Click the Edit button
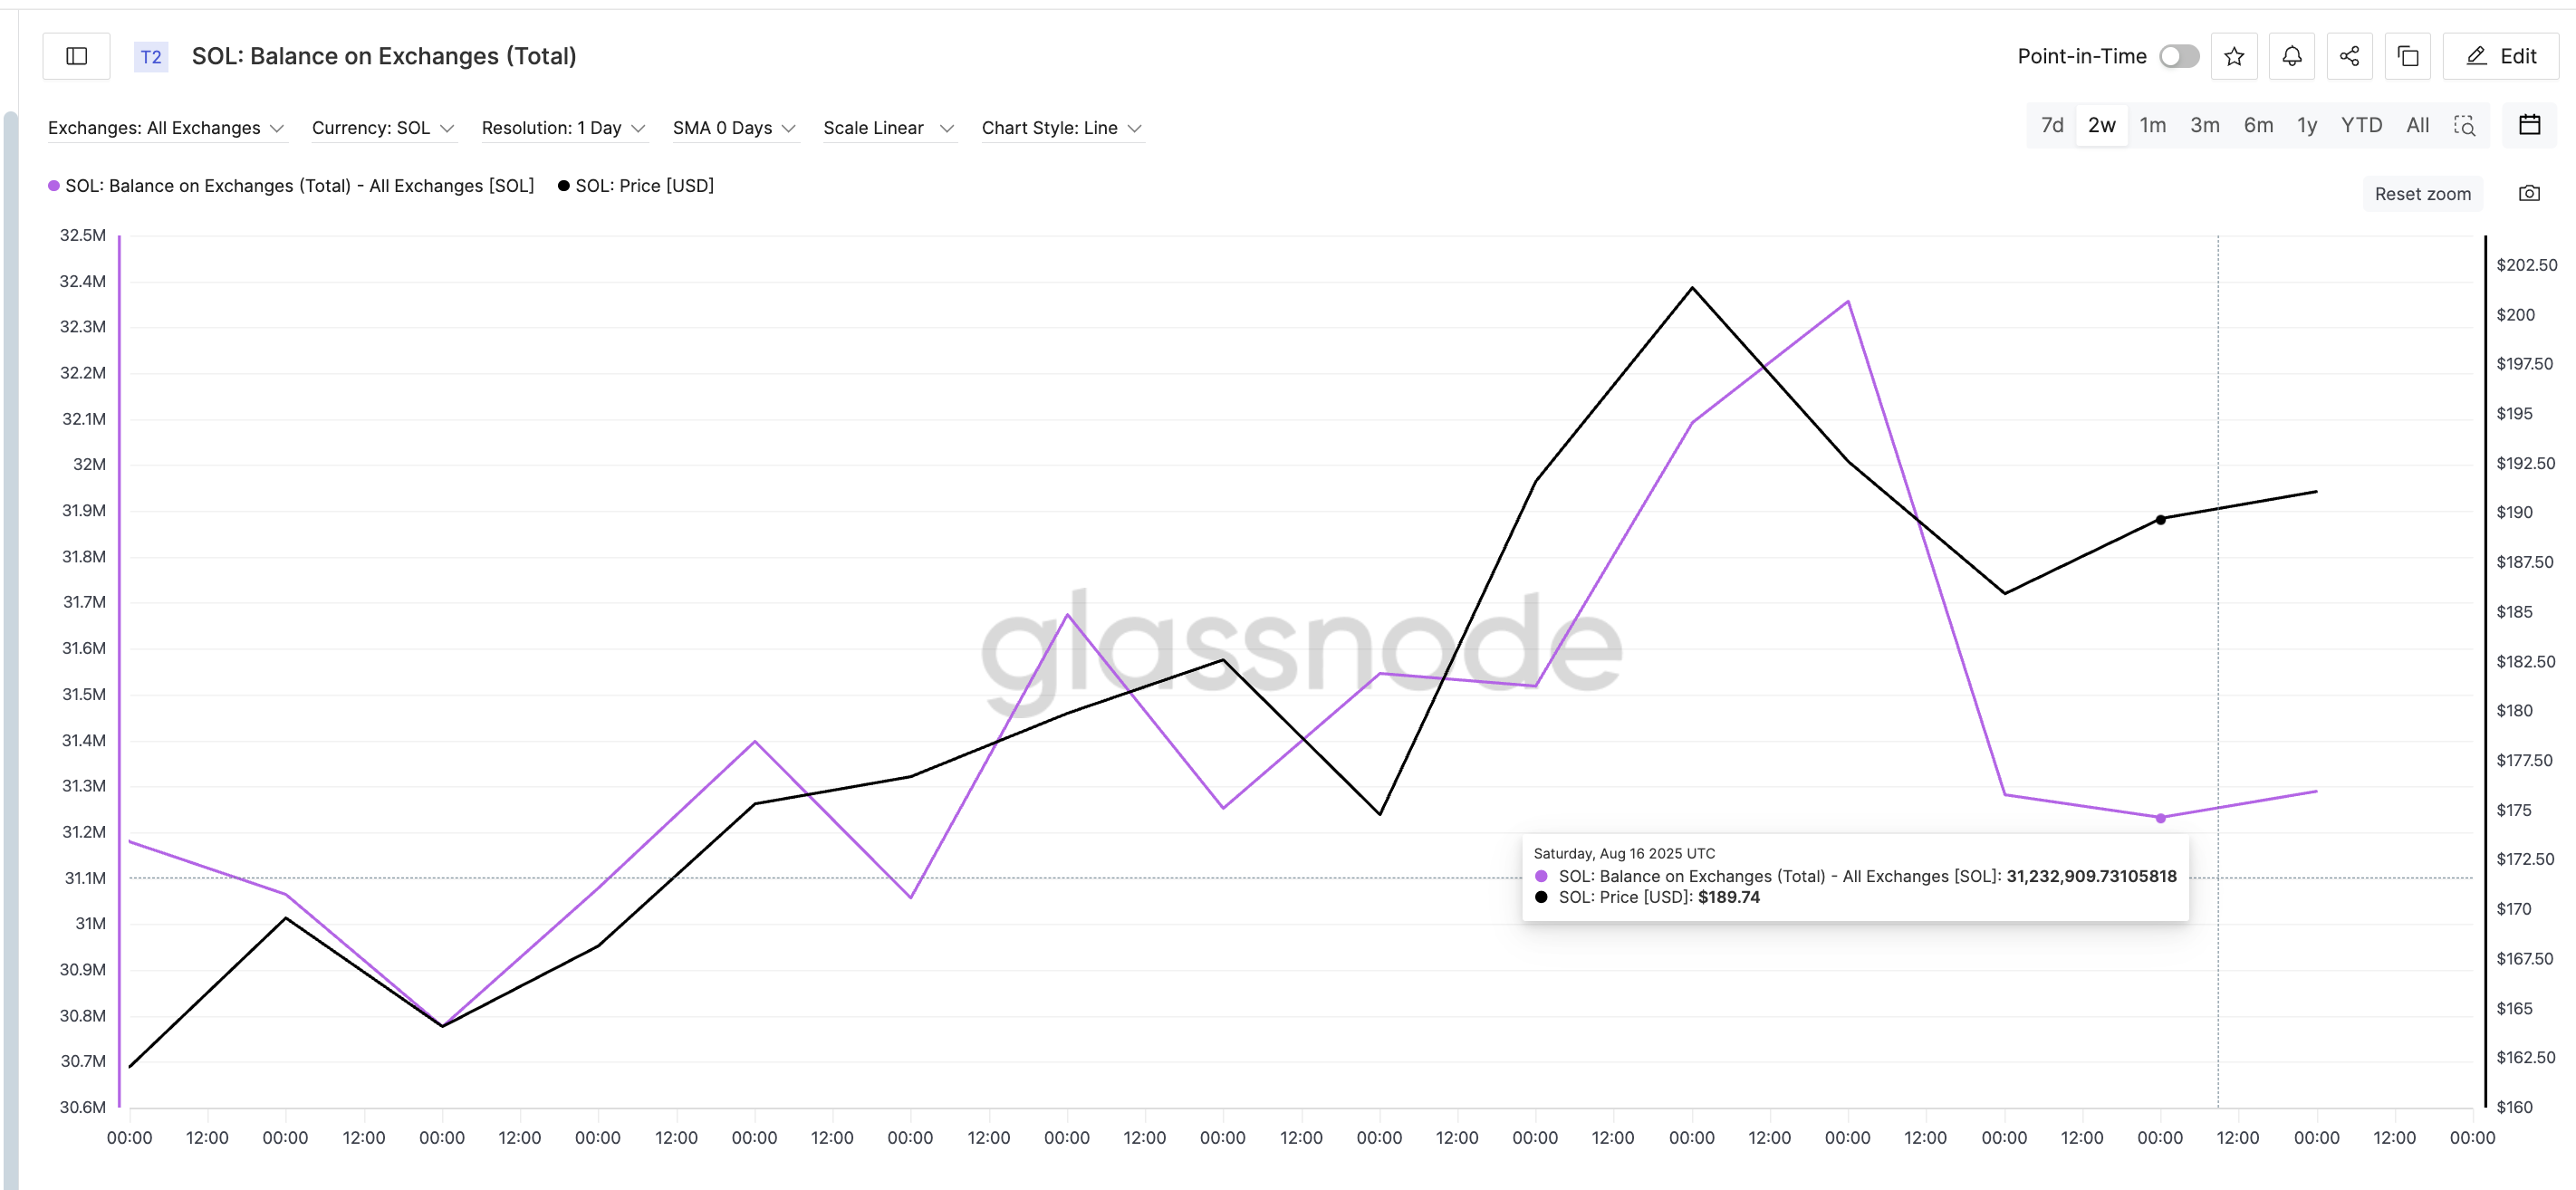 pyautogui.click(x=2500, y=56)
